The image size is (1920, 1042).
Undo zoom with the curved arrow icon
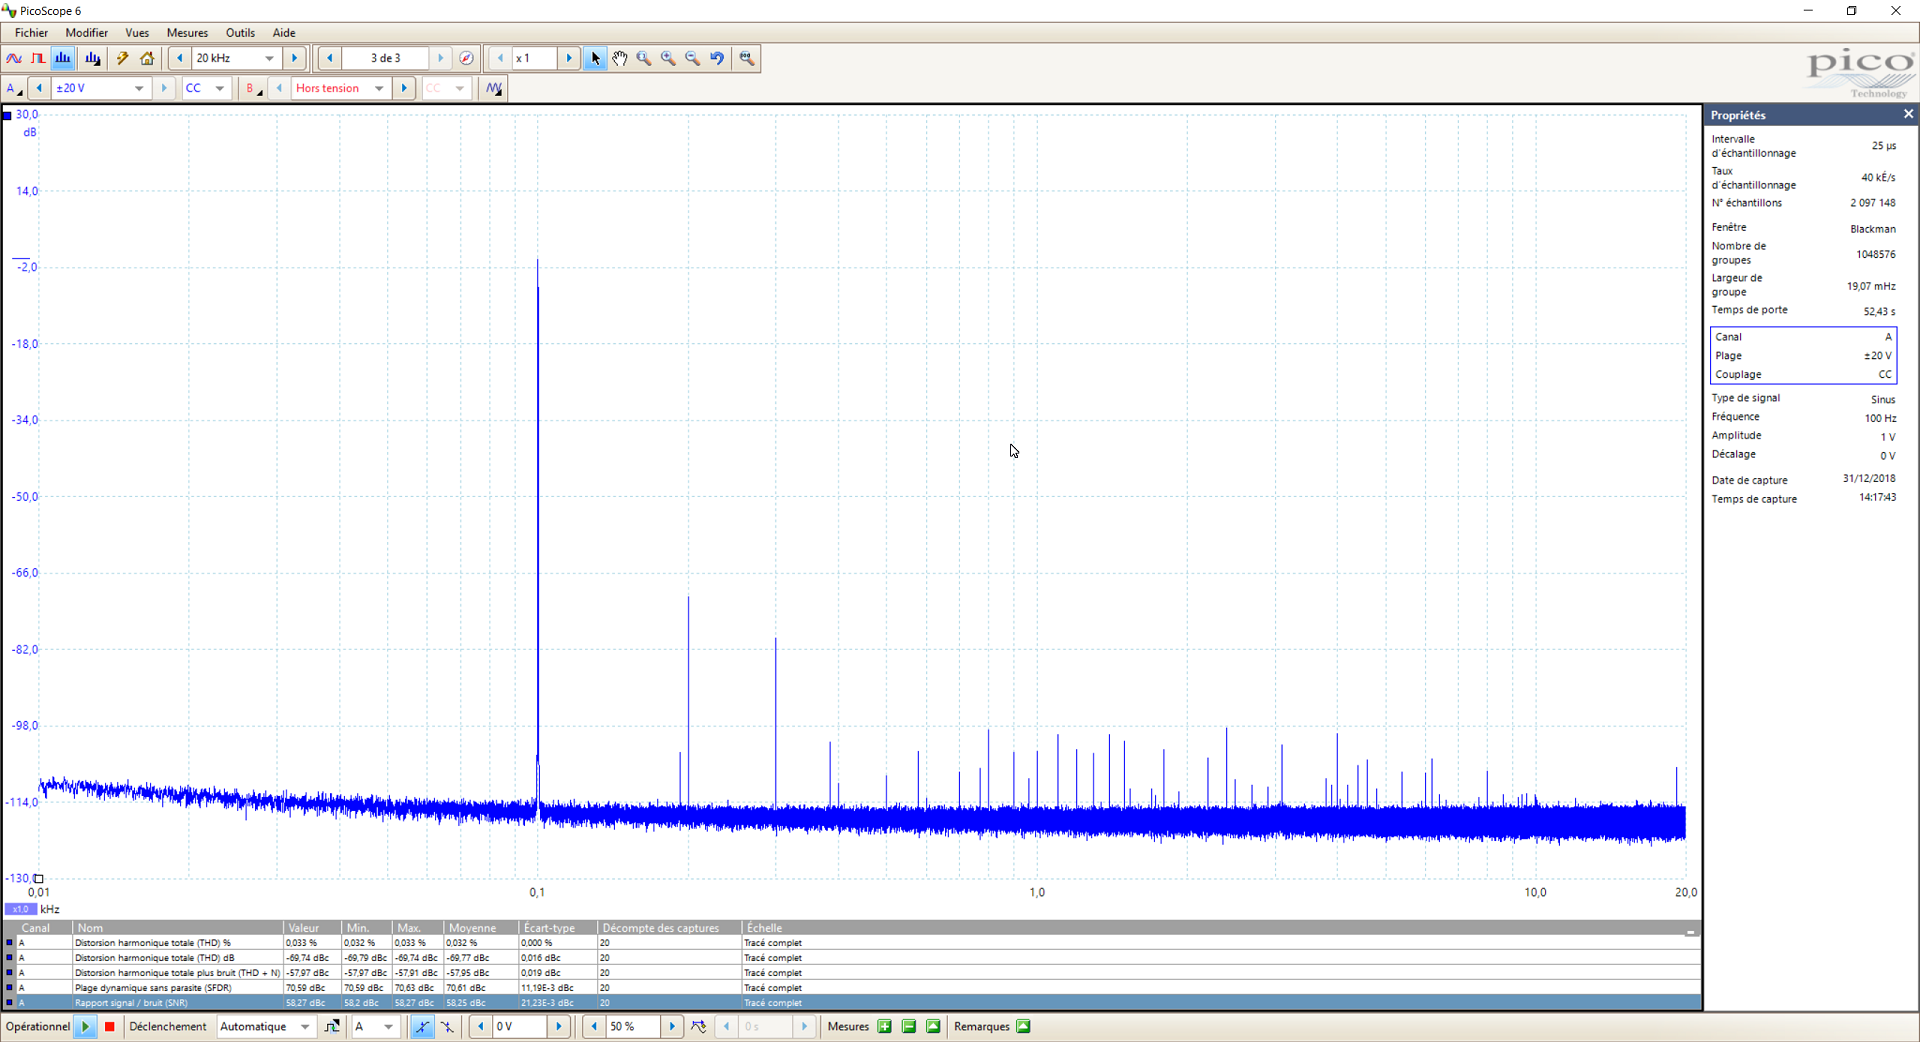[x=717, y=58]
